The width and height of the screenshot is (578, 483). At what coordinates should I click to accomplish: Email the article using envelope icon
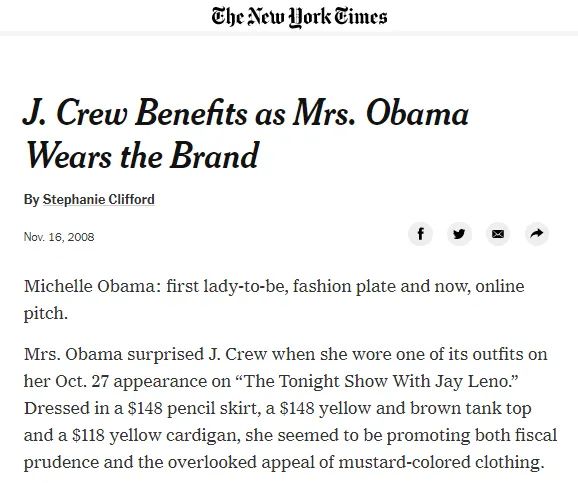pos(498,234)
